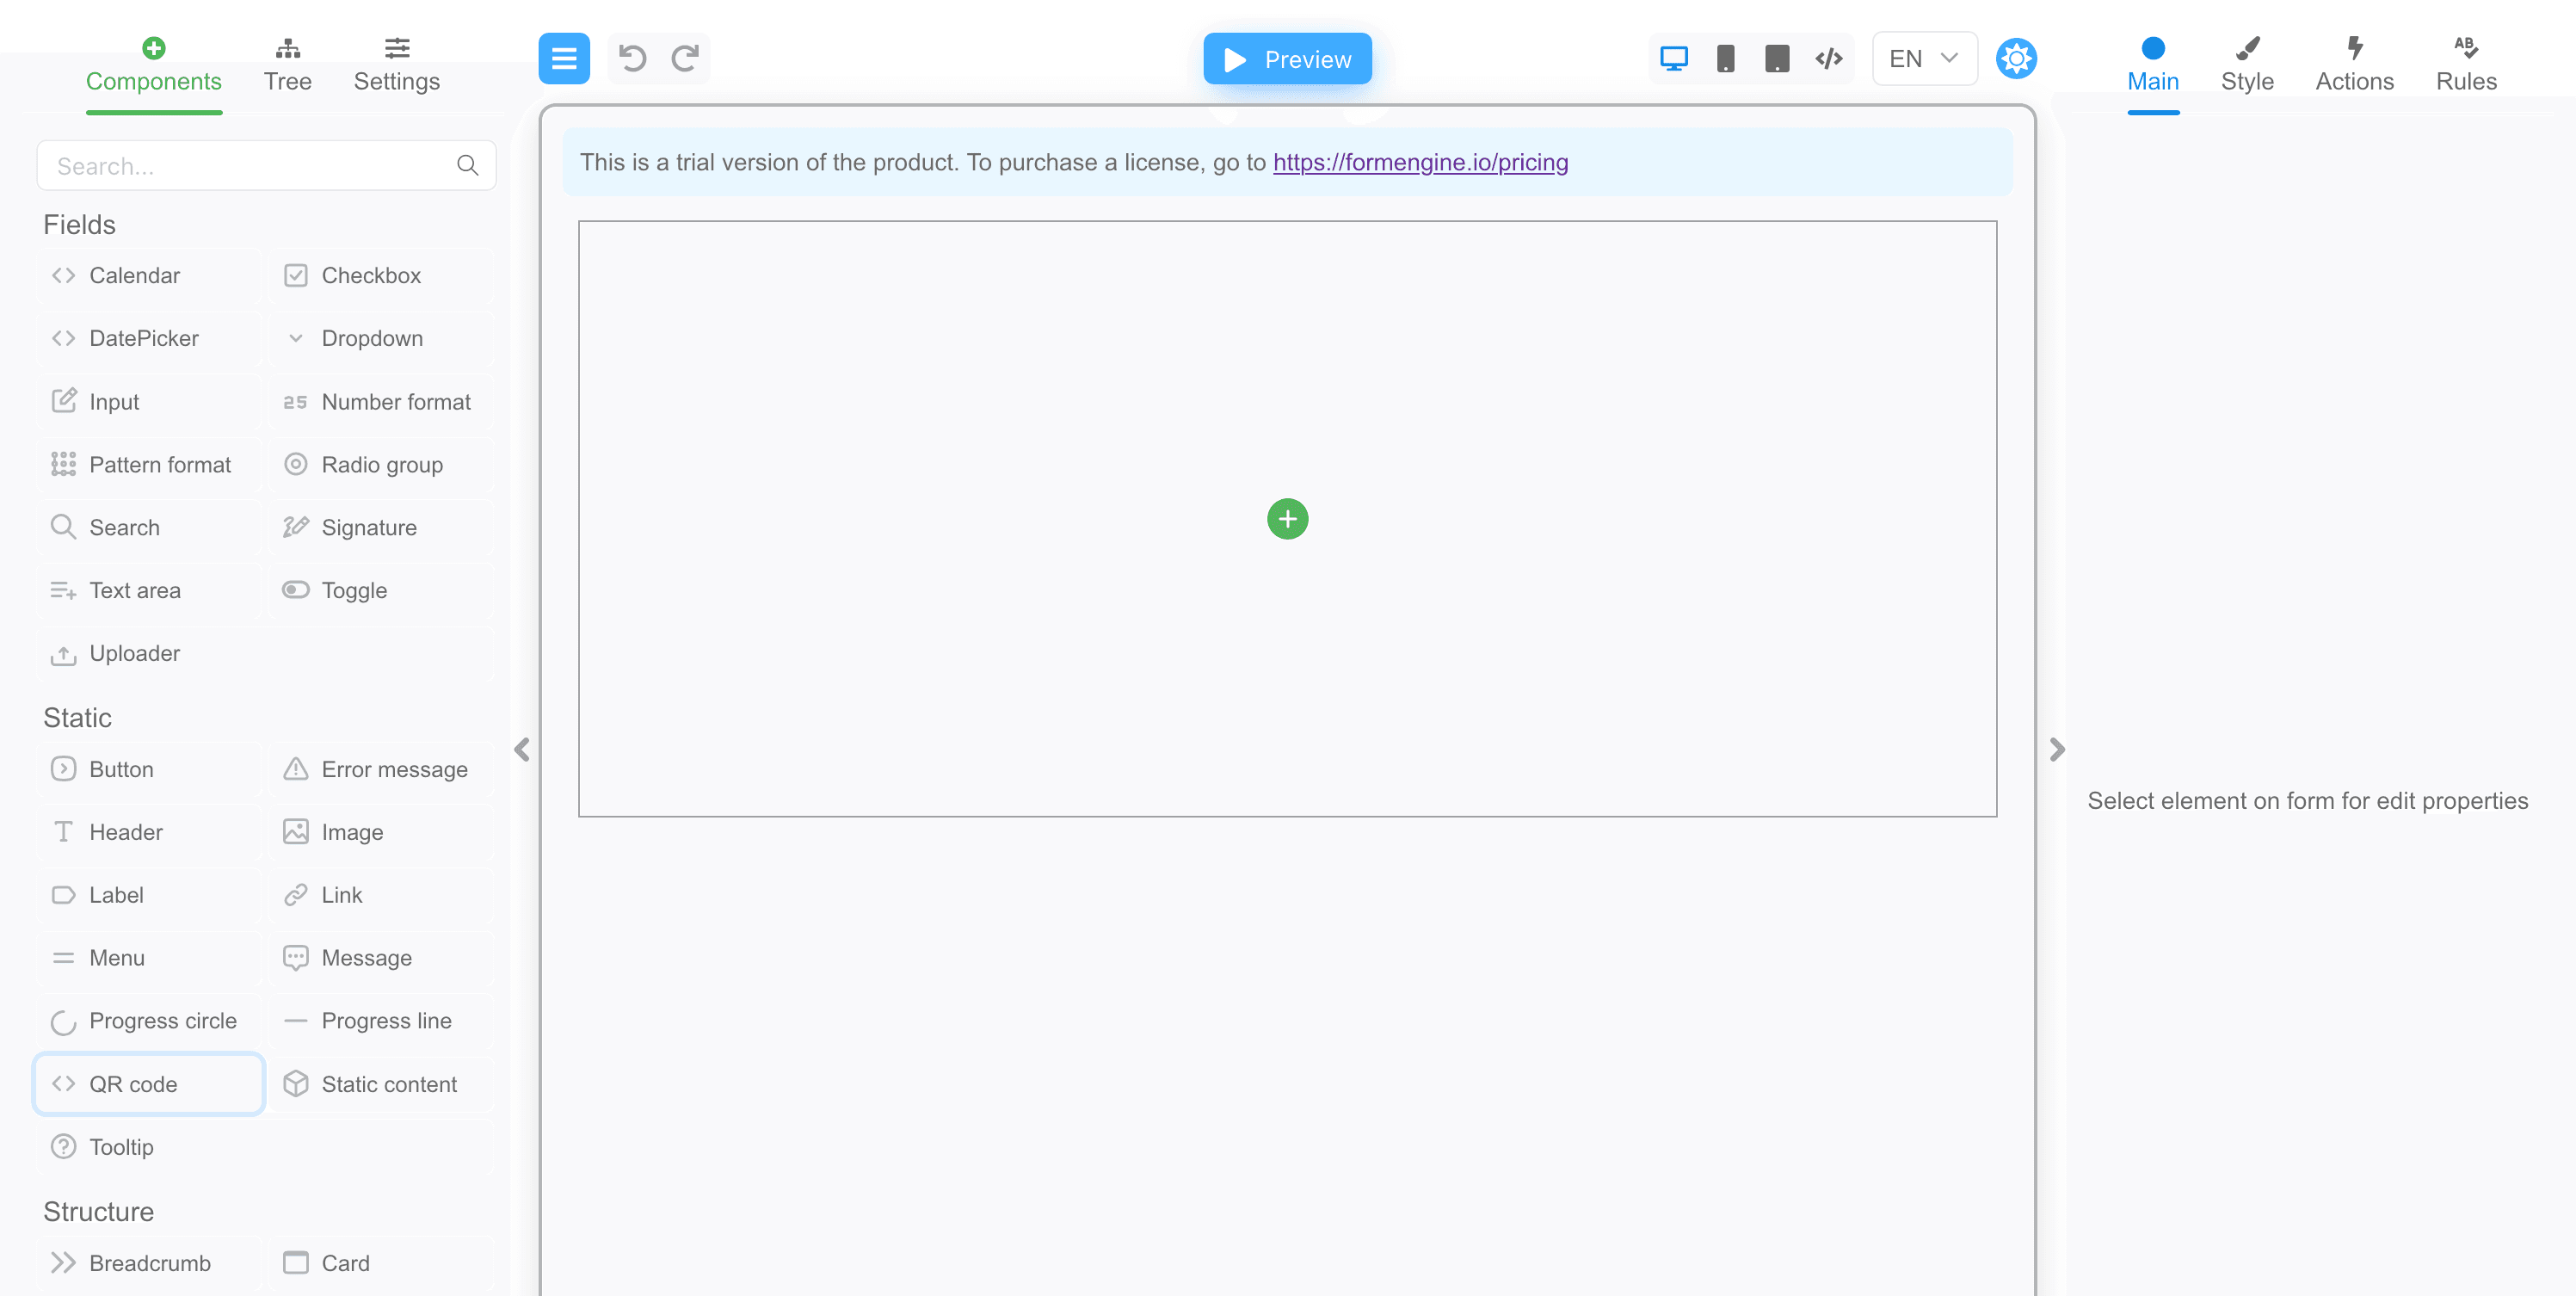The width and height of the screenshot is (2576, 1296).
Task: Open the hamburger menu
Action: click(564, 58)
